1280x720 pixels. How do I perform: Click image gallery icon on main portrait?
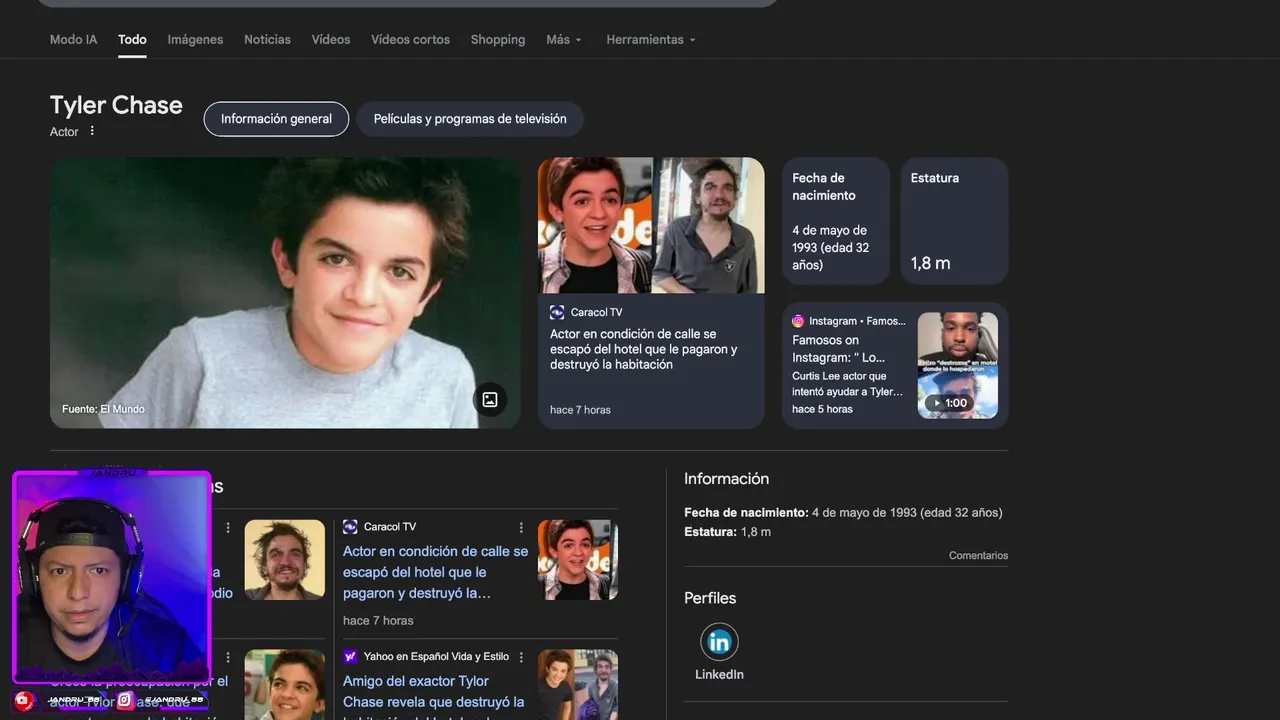490,399
